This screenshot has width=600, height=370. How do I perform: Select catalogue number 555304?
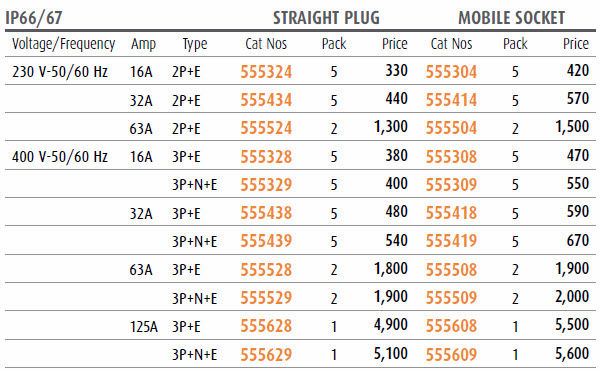(451, 72)
